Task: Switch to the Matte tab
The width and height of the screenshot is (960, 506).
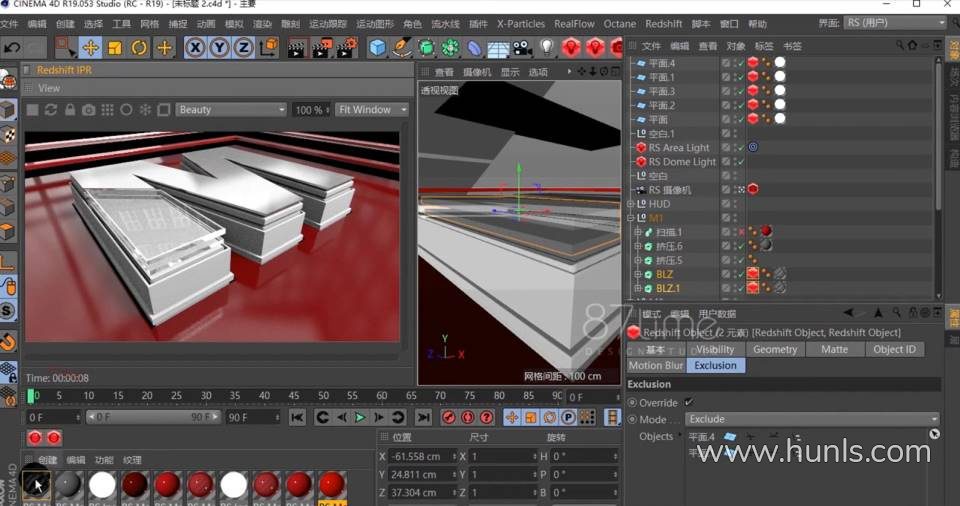Action: [834, 349]
